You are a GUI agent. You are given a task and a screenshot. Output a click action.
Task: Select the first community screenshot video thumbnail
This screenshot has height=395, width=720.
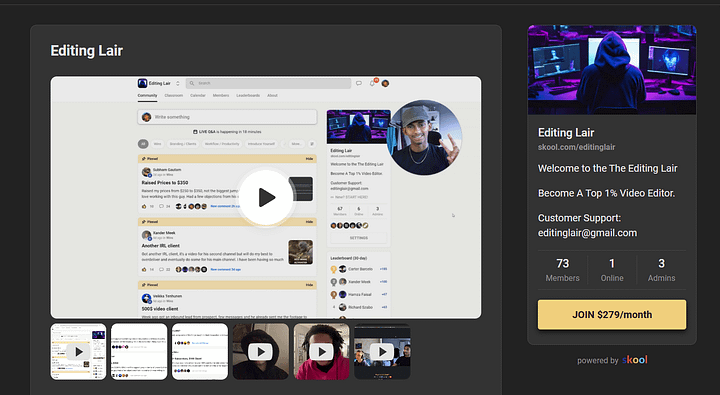pyautogui.click(x=78, y=352)
